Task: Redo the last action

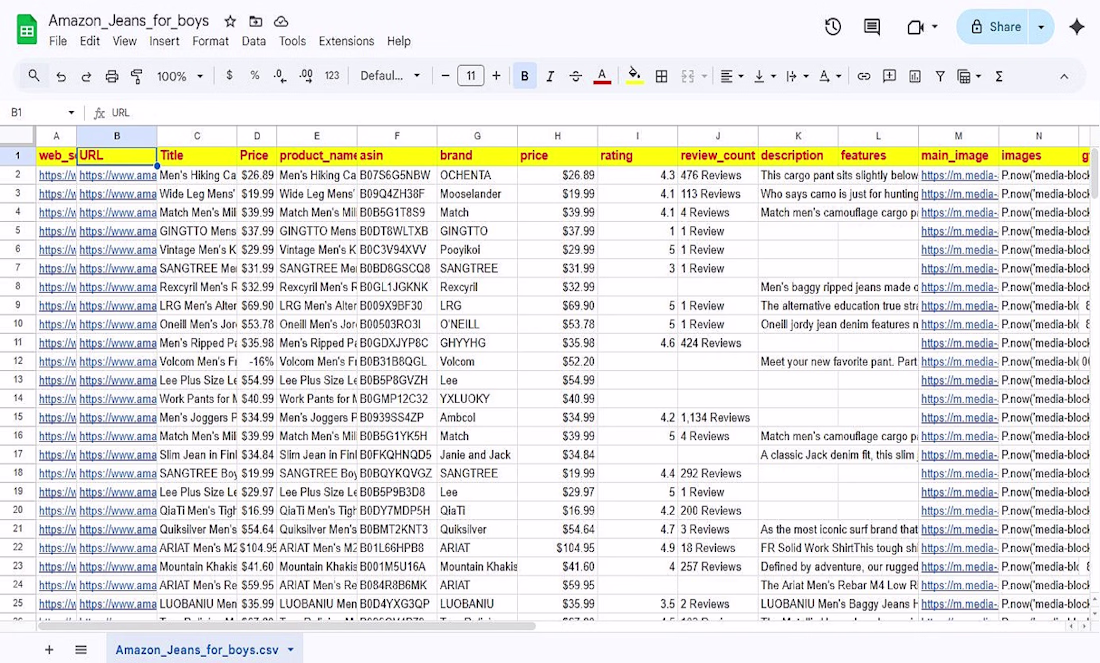Action: pyautogui.click(x=86, y=76)
